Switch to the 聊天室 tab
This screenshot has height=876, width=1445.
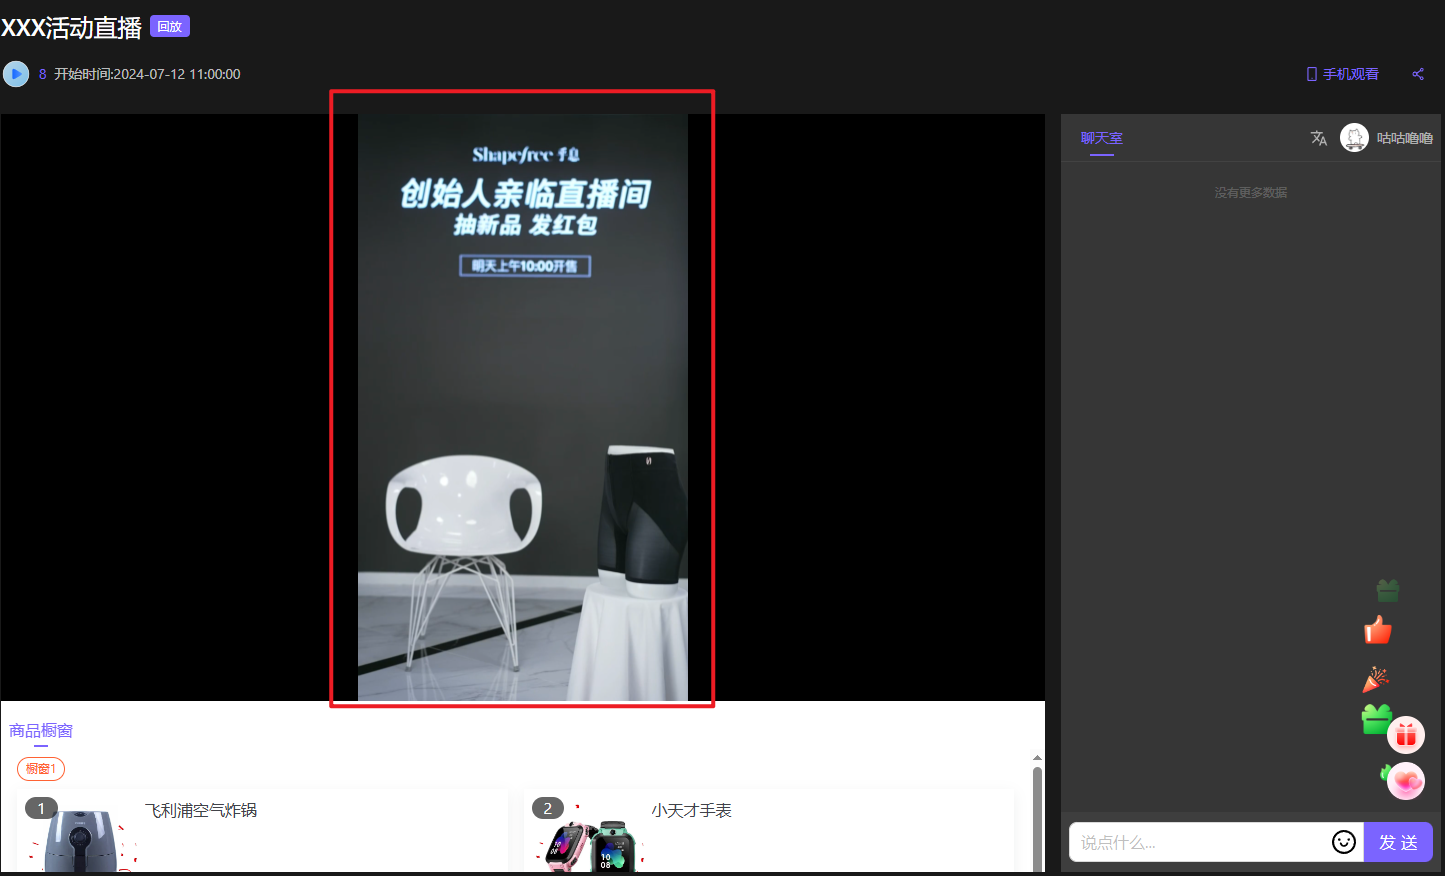(1101, 138)
